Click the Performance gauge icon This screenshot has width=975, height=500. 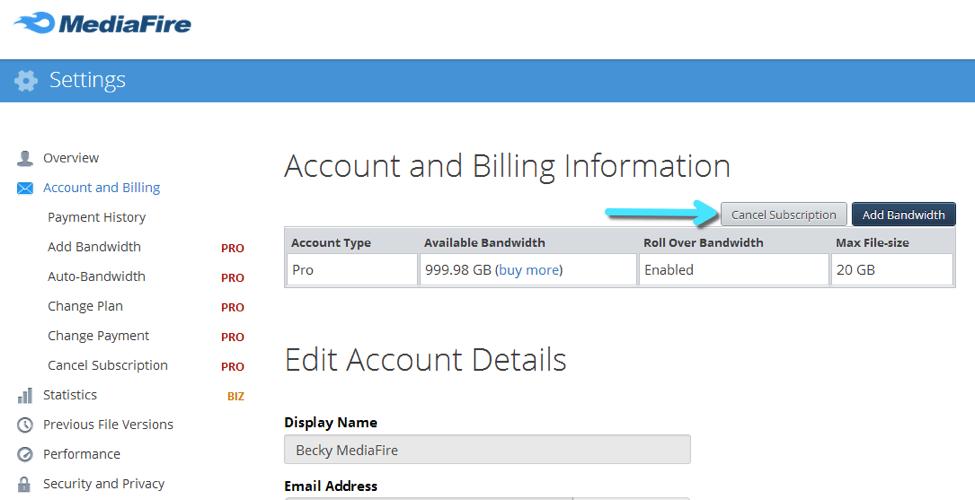(25, 454)
